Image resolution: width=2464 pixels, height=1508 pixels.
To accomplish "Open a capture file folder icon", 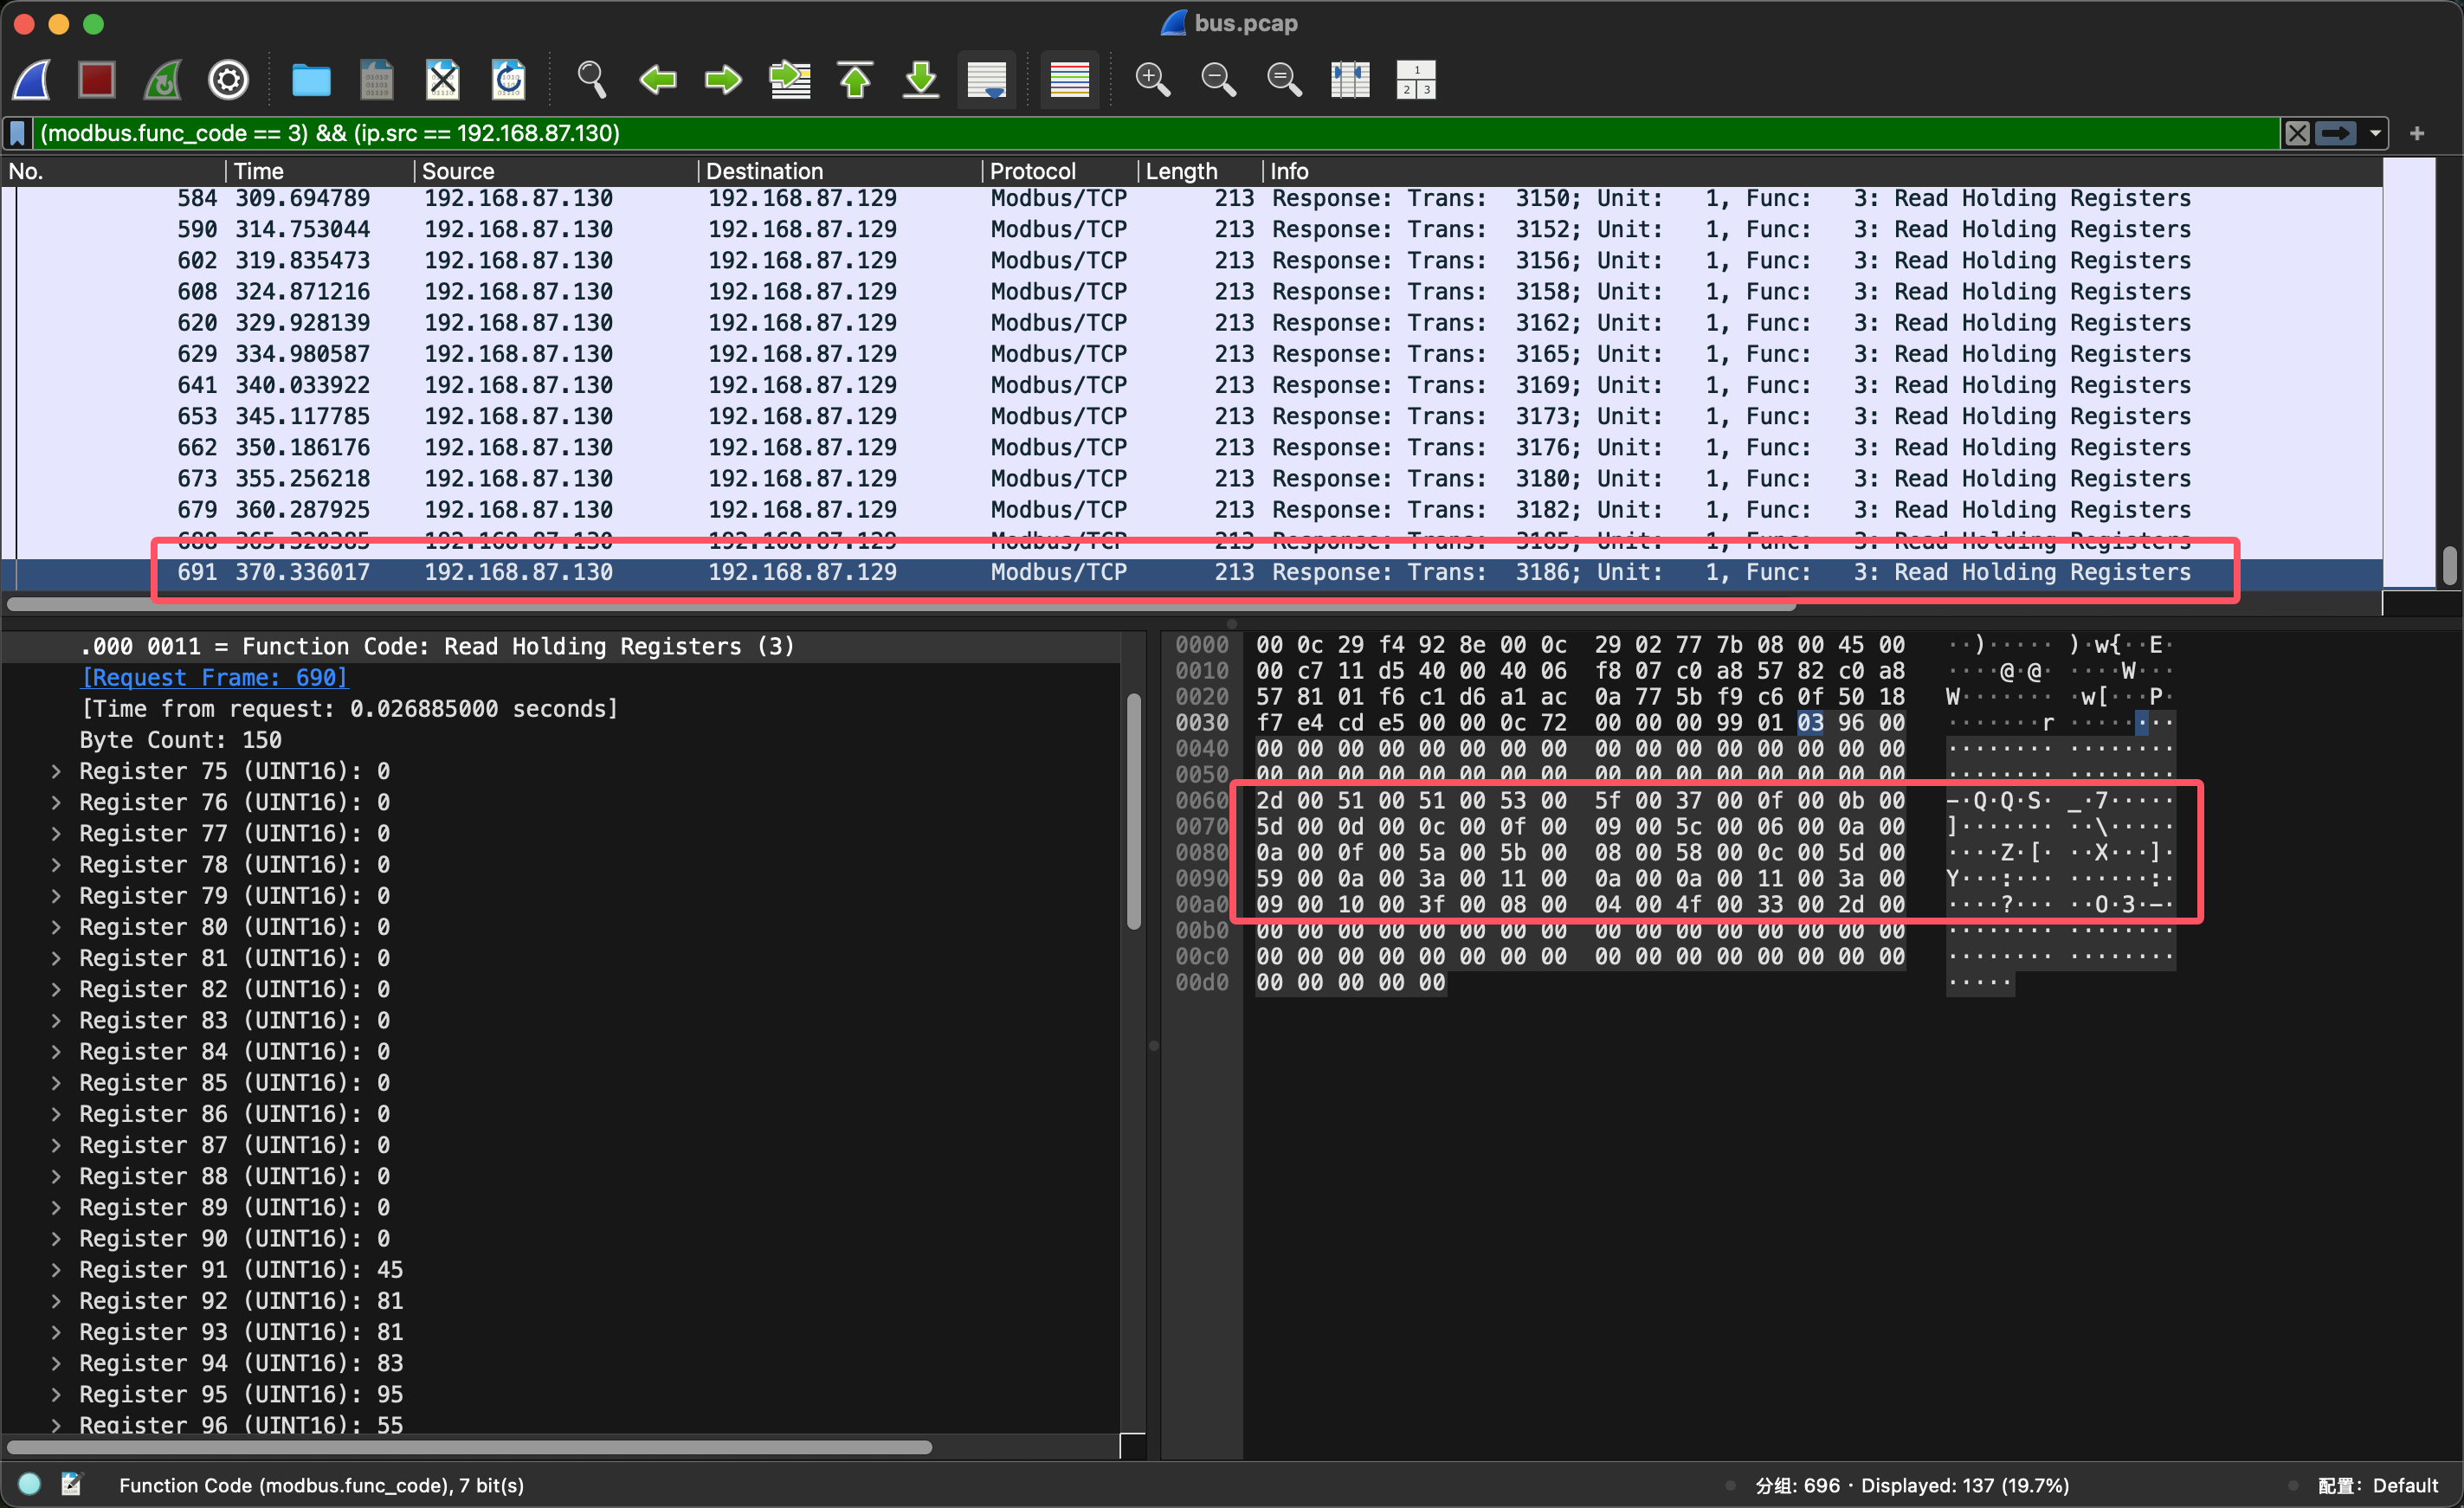I will click(311, 80).
